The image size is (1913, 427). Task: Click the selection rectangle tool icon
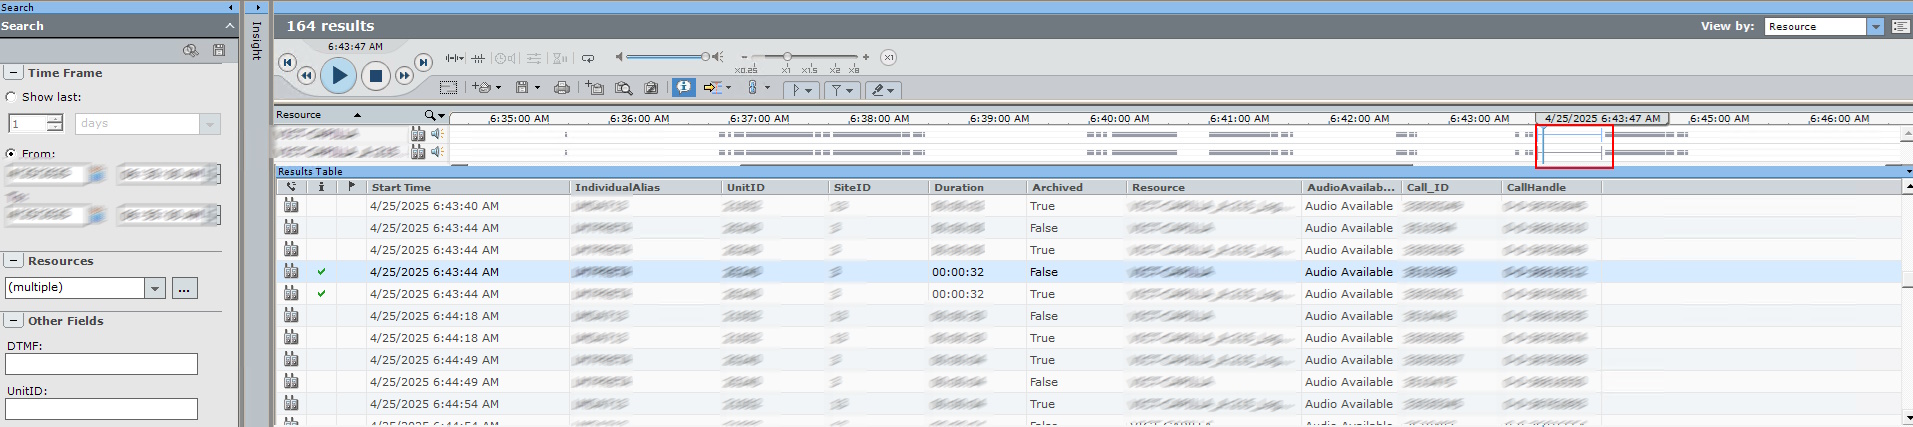coord(448,88)
